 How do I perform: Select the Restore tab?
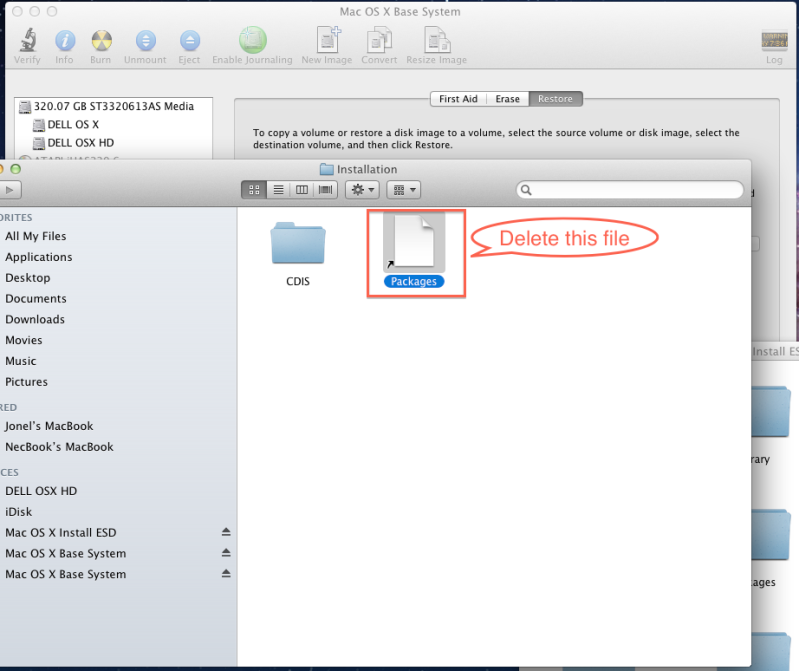point(555,99)
